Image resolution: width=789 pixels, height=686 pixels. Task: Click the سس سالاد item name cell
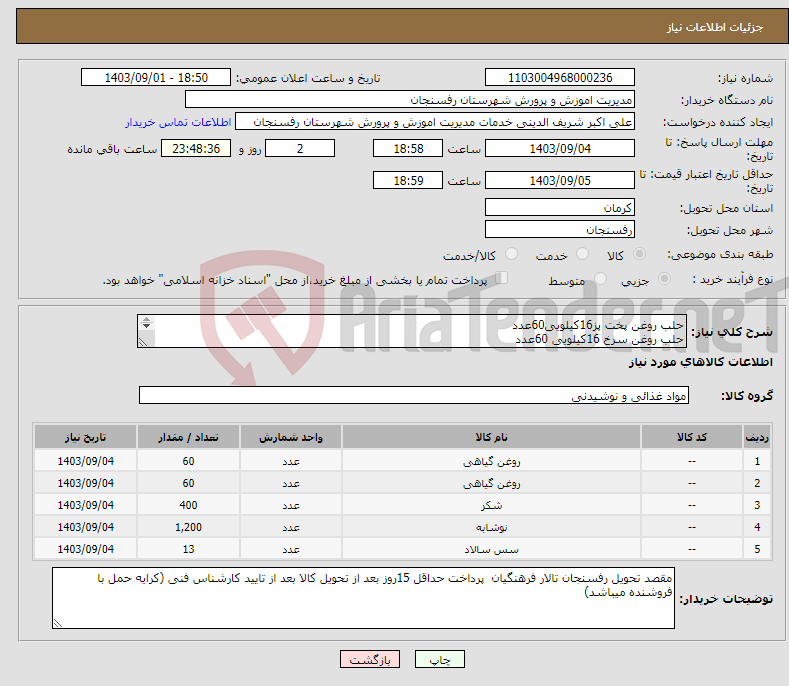(492, 549)
